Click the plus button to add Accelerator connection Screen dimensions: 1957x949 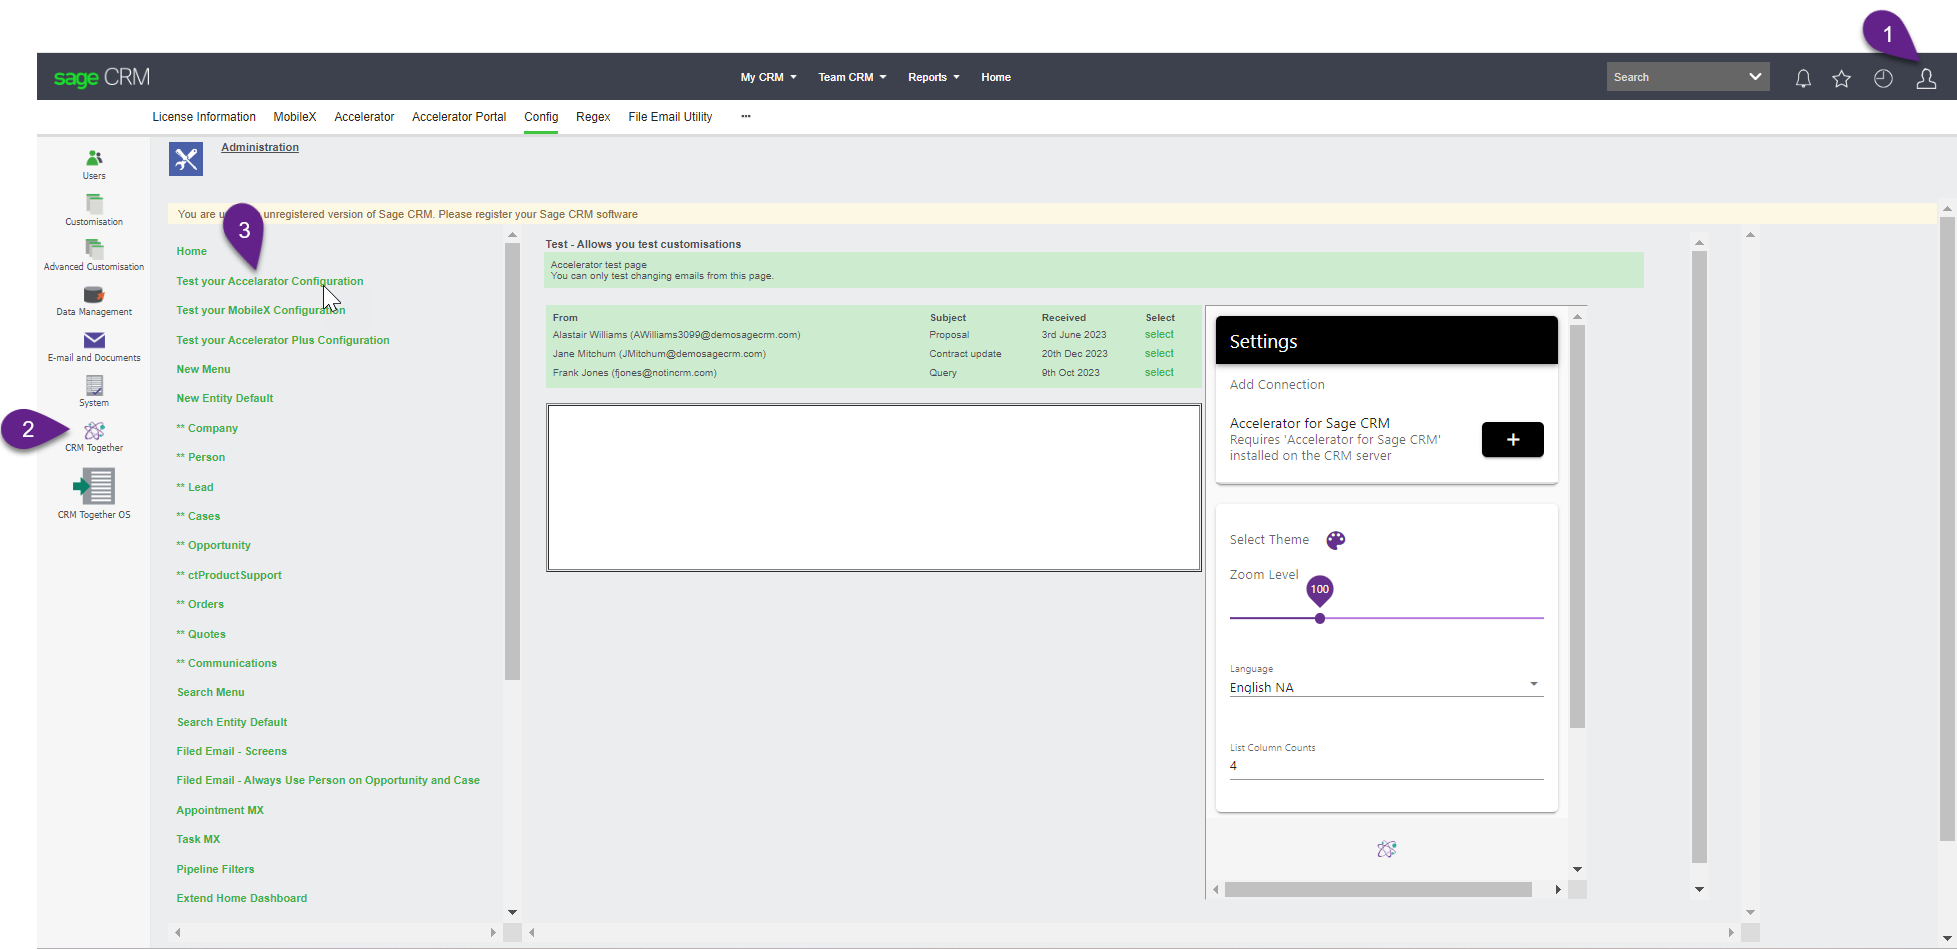pos(1512,439)
